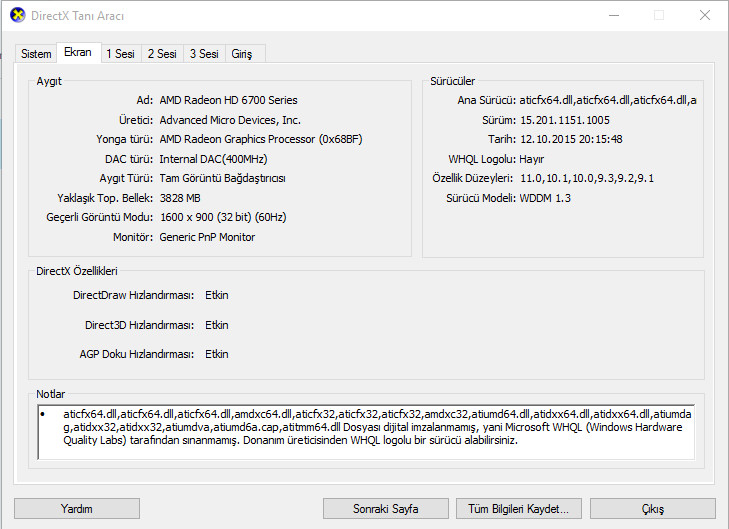The image size is (729, 529).
Task: Click the DirectX Özellikleri group heading
Action: (77, 271)
